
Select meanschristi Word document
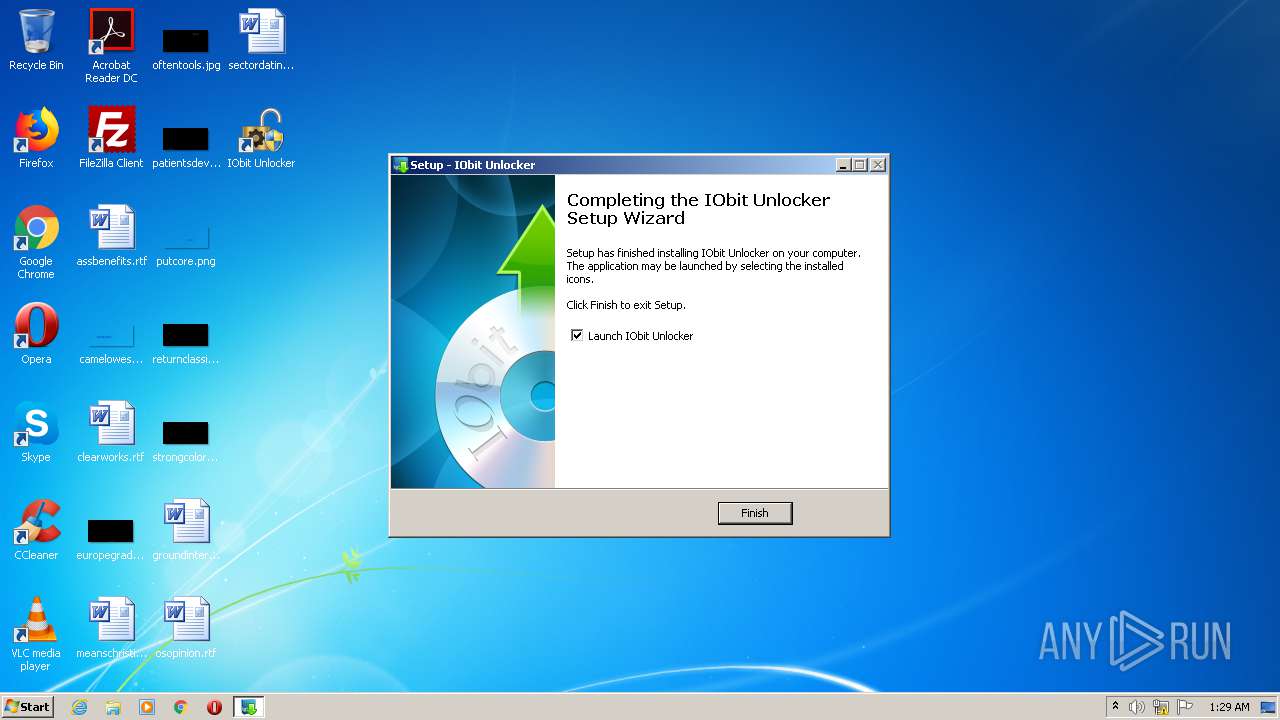[111, 628]
